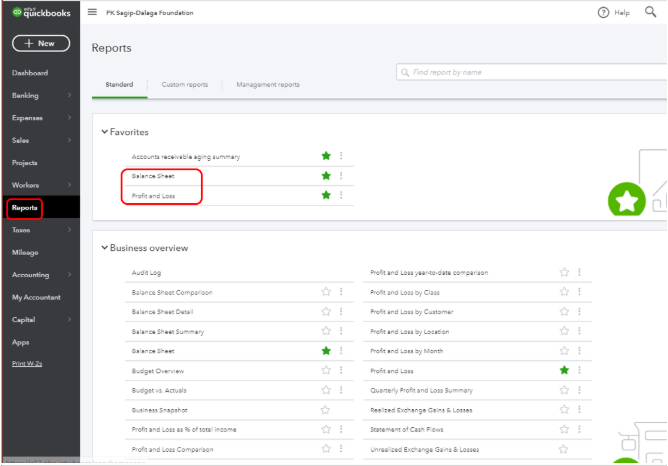The height and width of the screenshot is (466, 668).
Task: Open Help via question mark icon
Action: (x=603, y=12)
